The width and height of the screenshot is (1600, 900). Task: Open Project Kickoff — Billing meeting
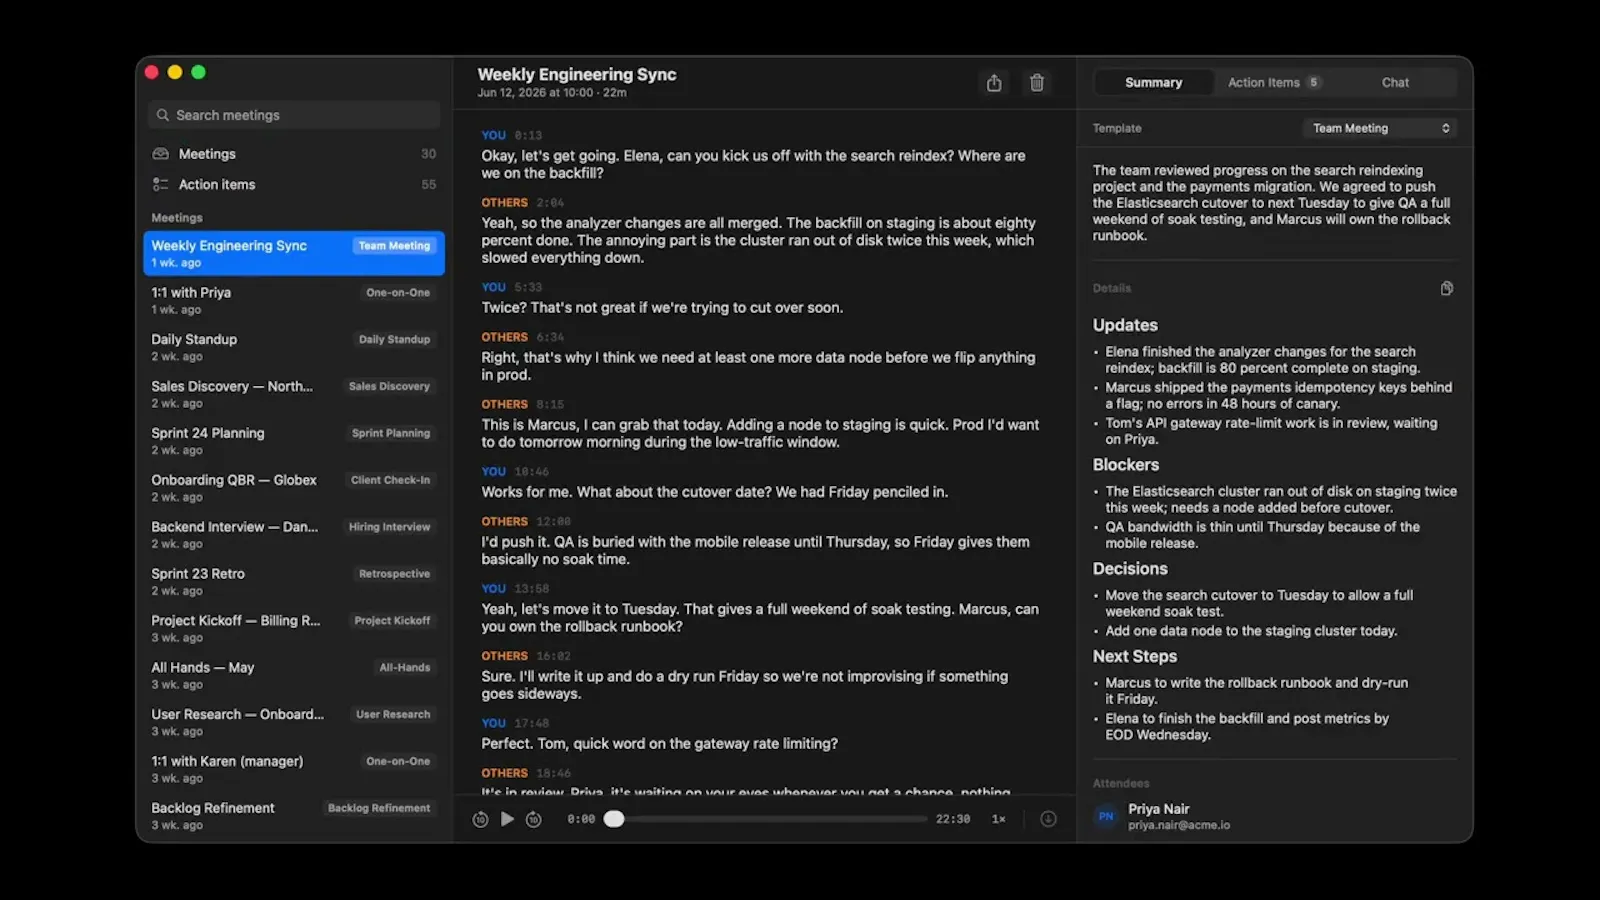point(294,629)
